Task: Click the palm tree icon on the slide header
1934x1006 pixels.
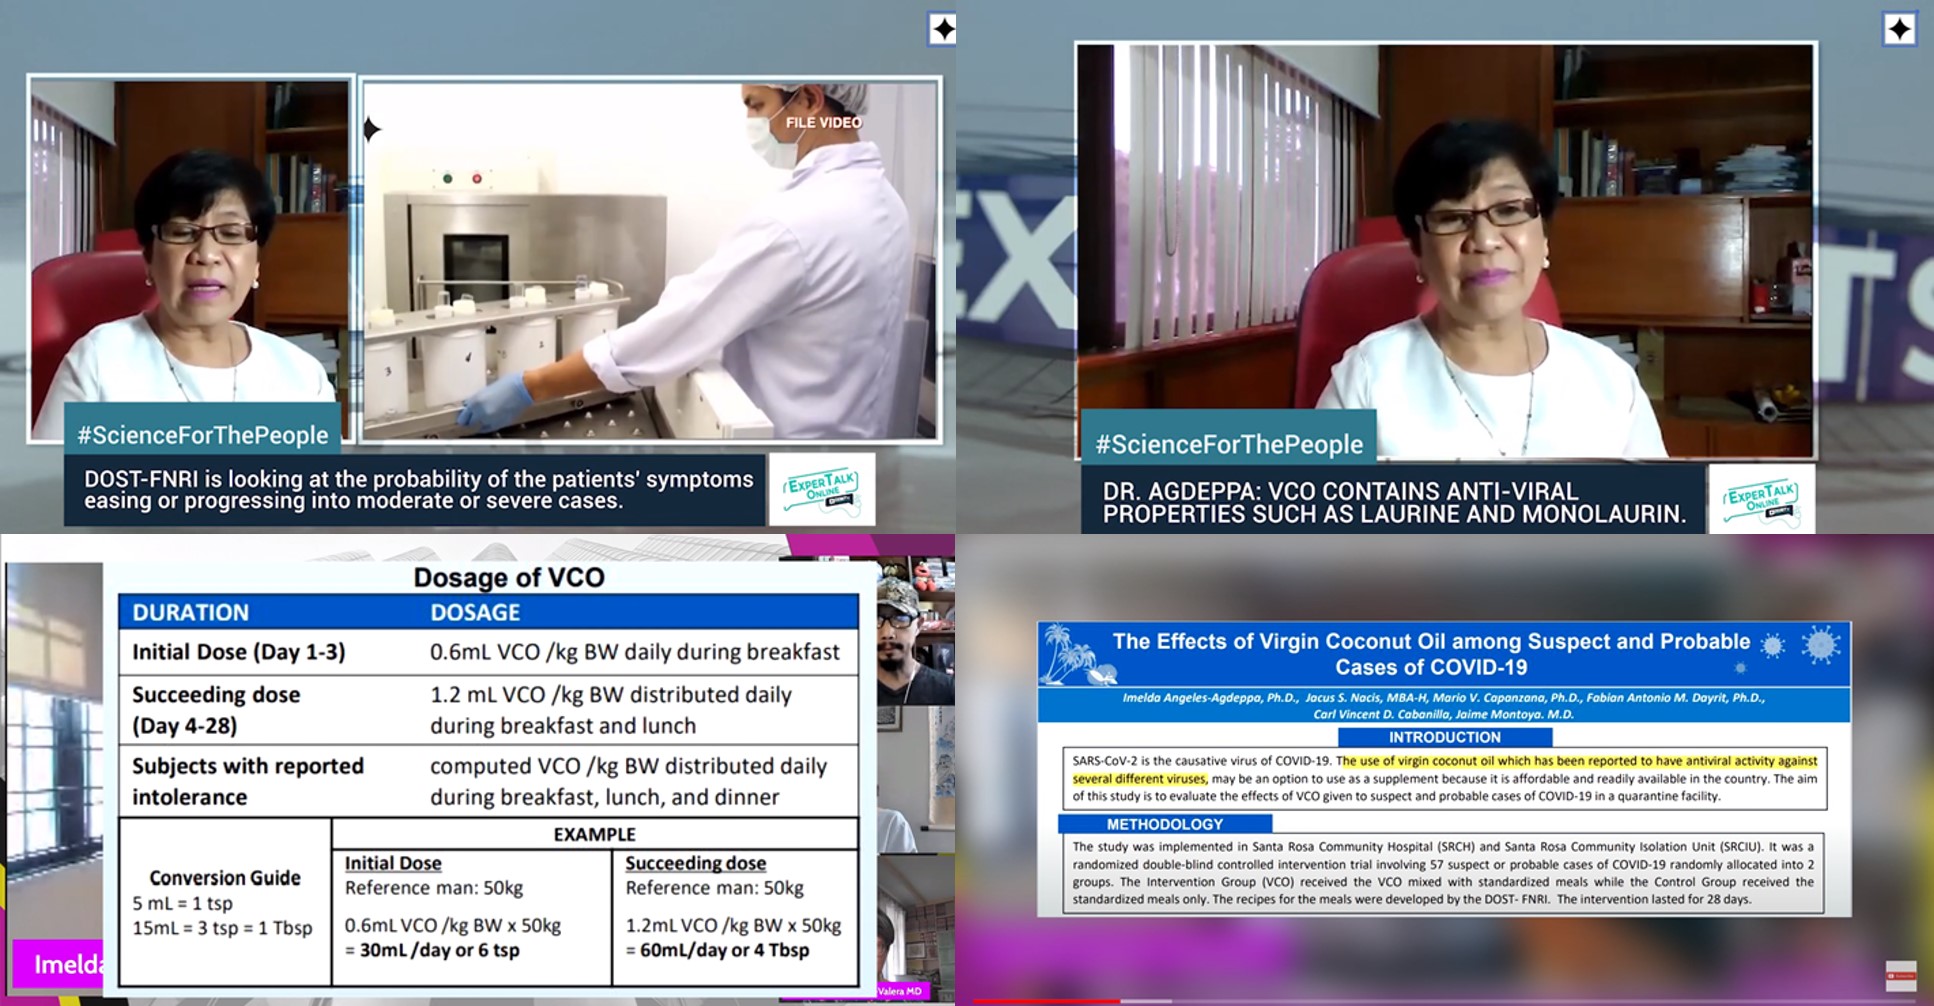Action: [x=1070, y=655]
